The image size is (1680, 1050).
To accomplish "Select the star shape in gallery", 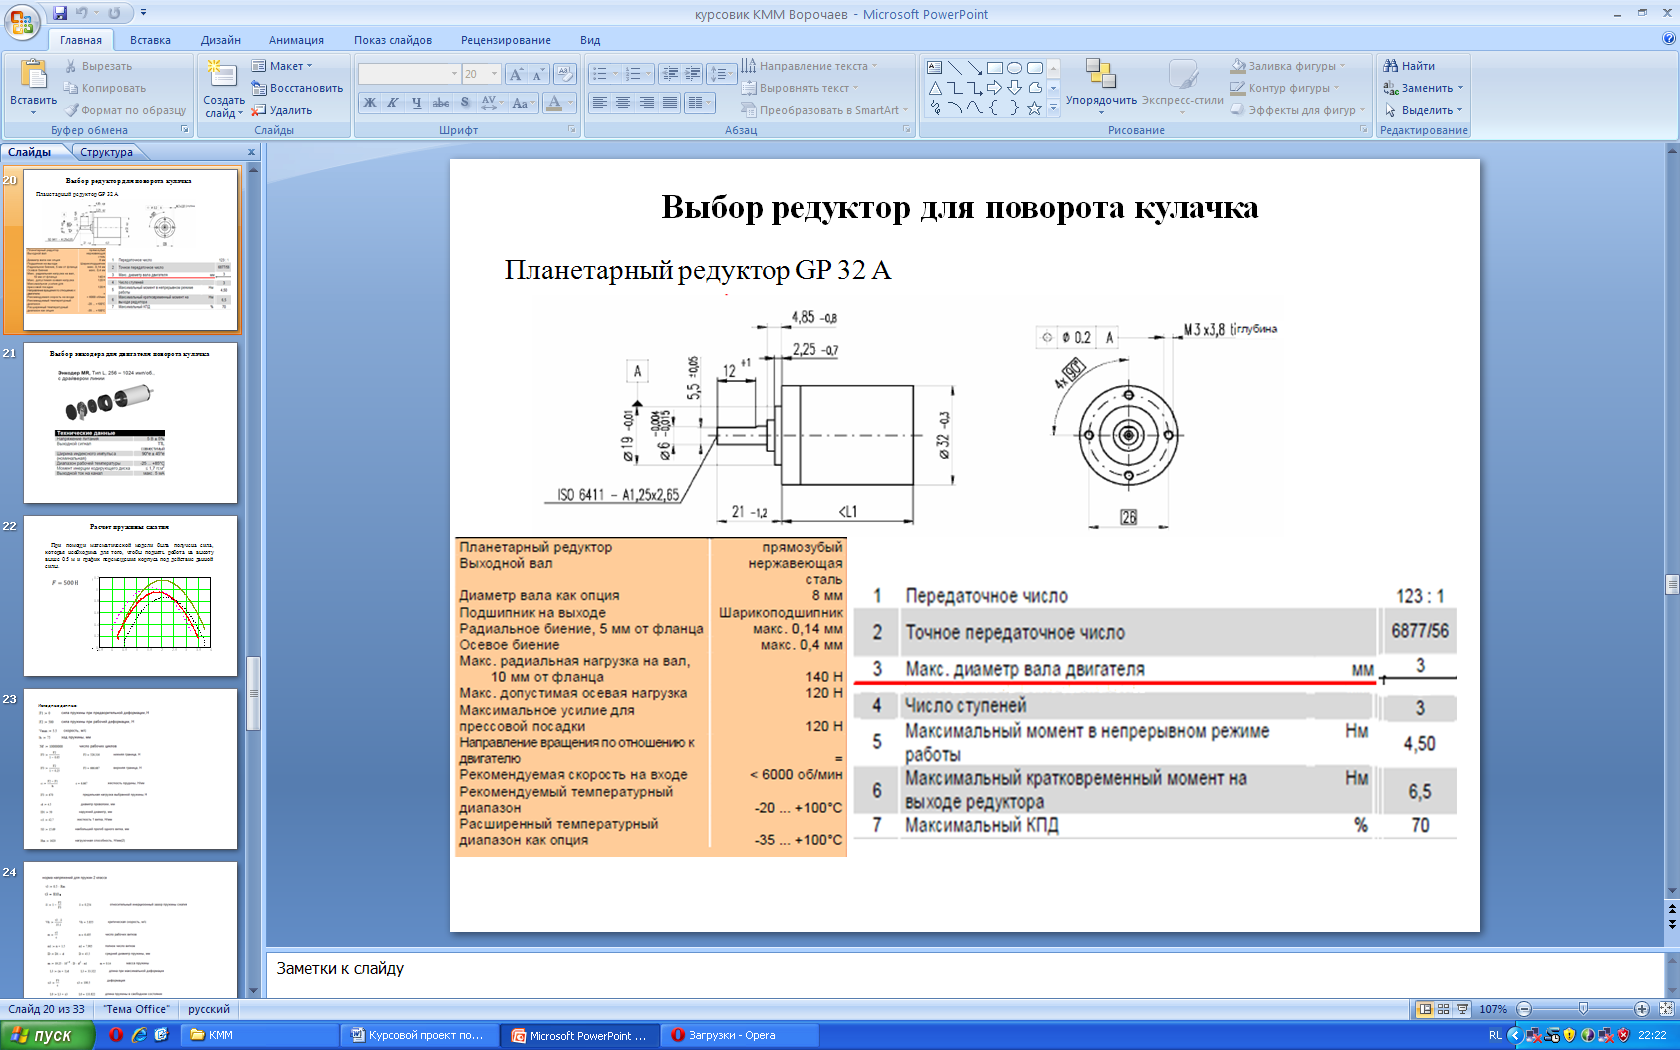I will coord(1034,108).
